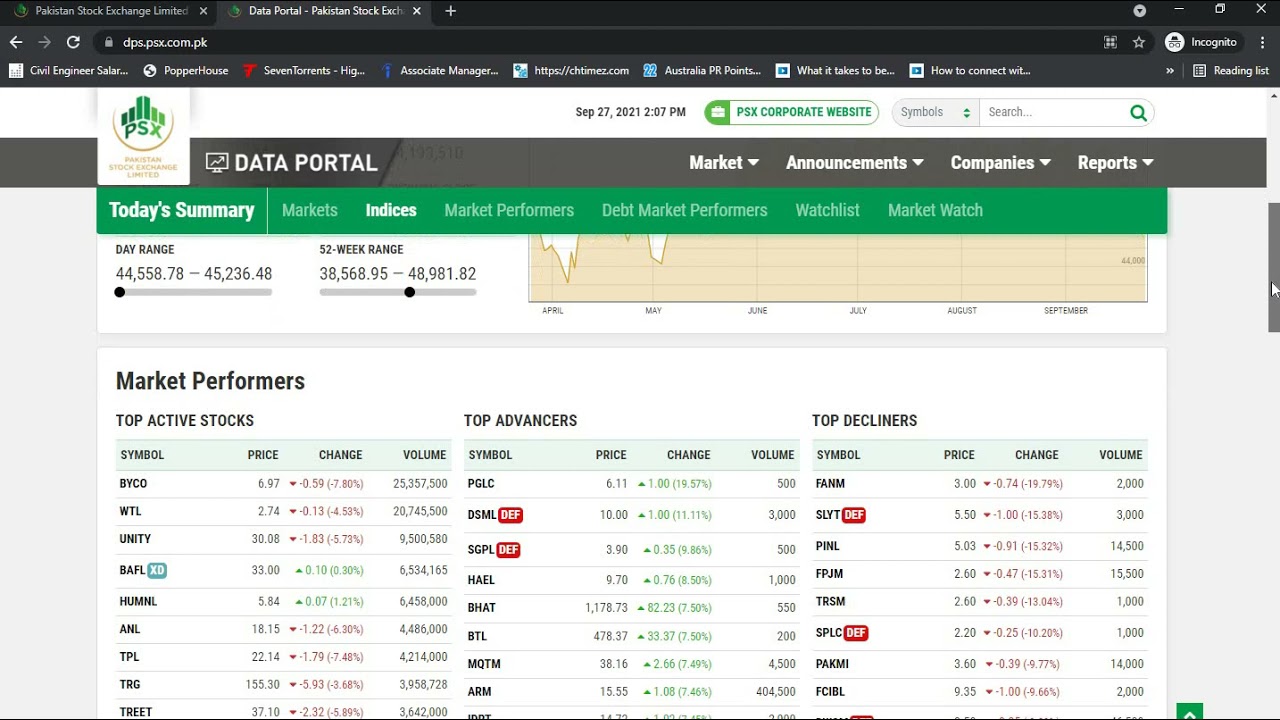The image size is (1280, 720).
Task: Click the PSX logo
Action: (x=143, y=136)
